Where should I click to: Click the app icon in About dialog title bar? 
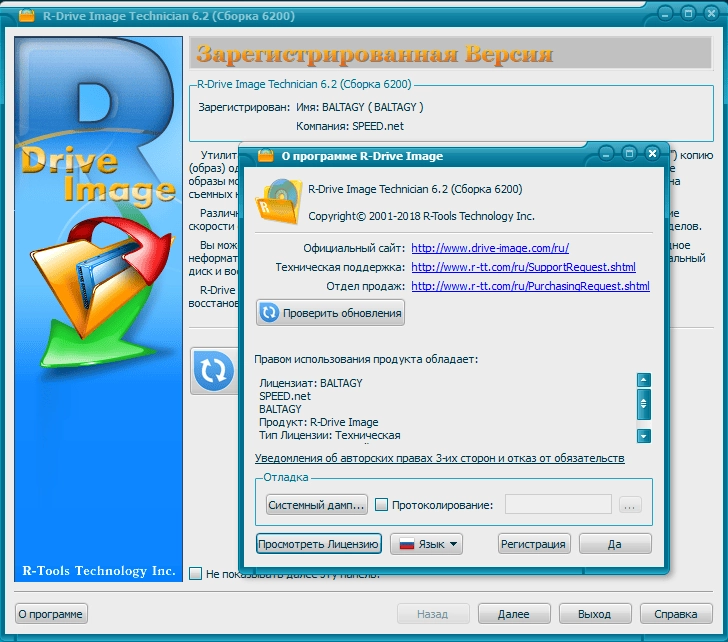click(266, 155)
